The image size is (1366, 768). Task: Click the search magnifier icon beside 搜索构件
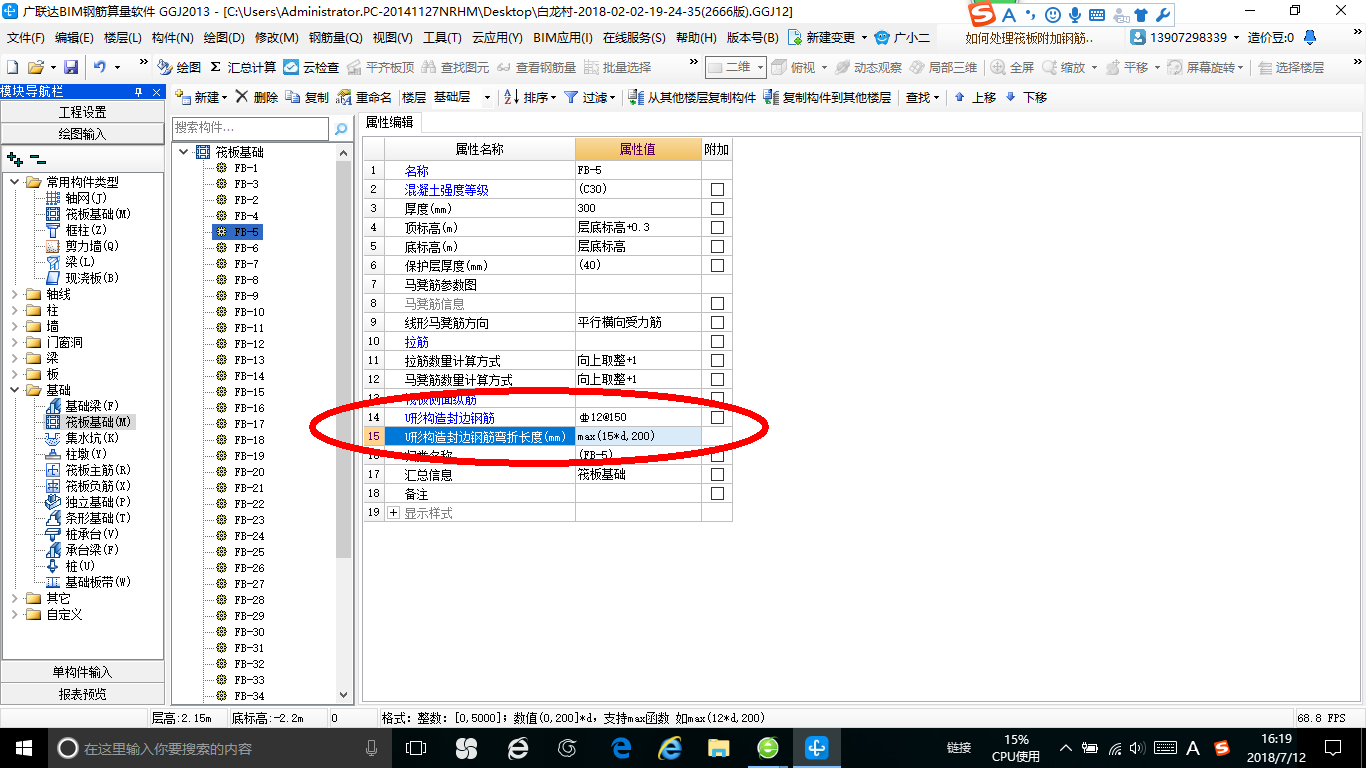[x=341, y=128]
